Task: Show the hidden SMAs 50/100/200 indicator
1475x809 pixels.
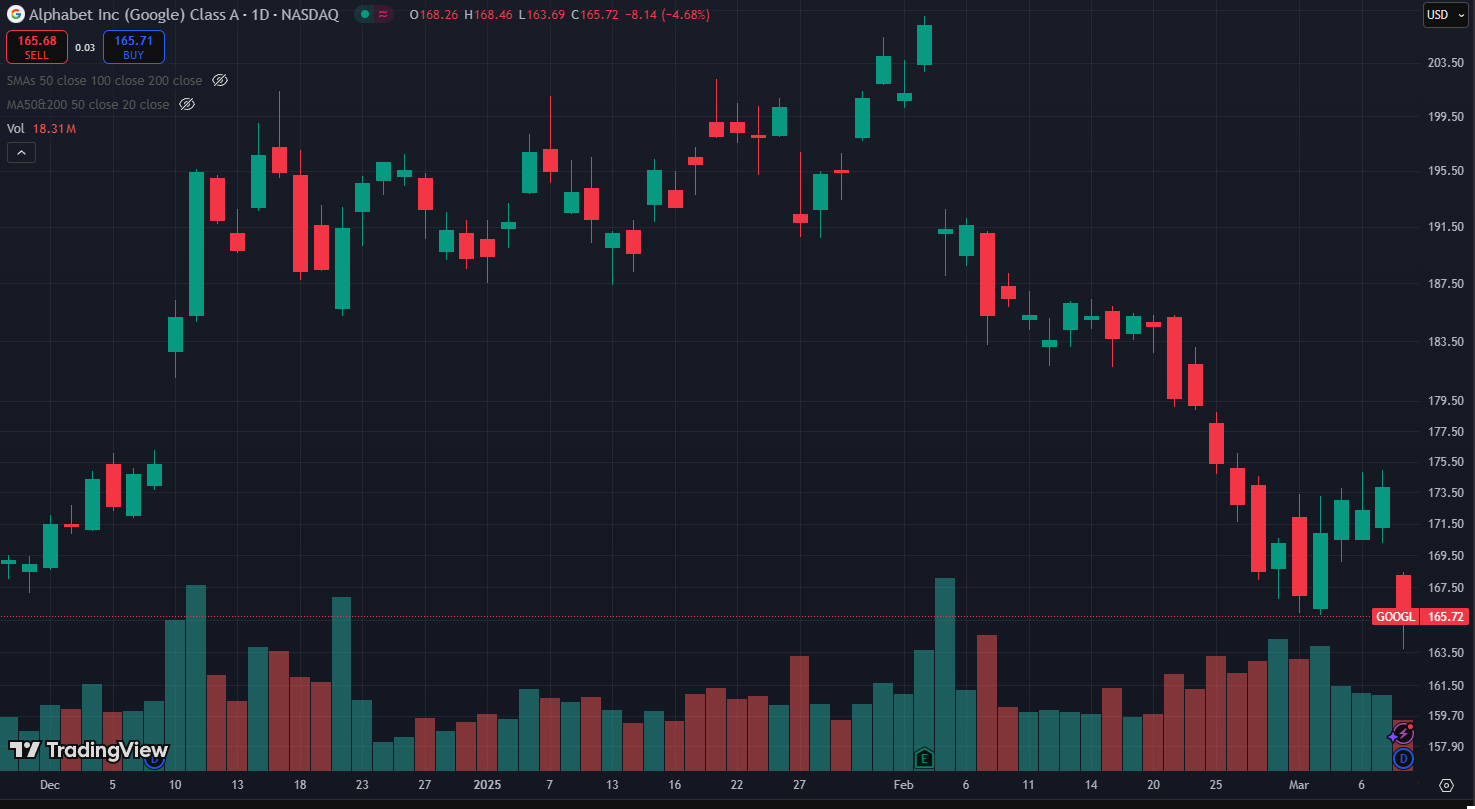Action: point(221,80)
